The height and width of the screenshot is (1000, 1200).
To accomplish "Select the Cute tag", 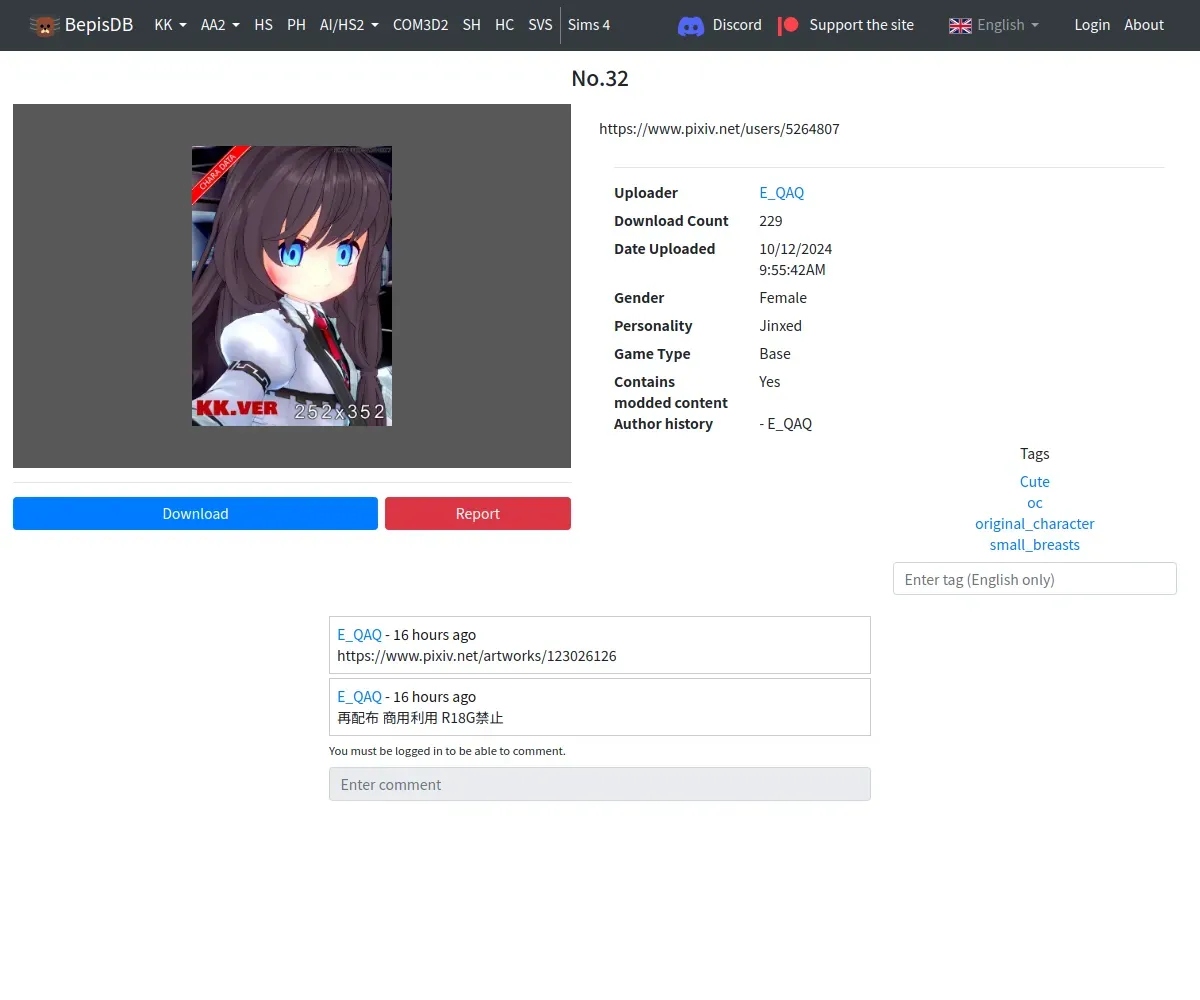I will tap(1035, 482).
